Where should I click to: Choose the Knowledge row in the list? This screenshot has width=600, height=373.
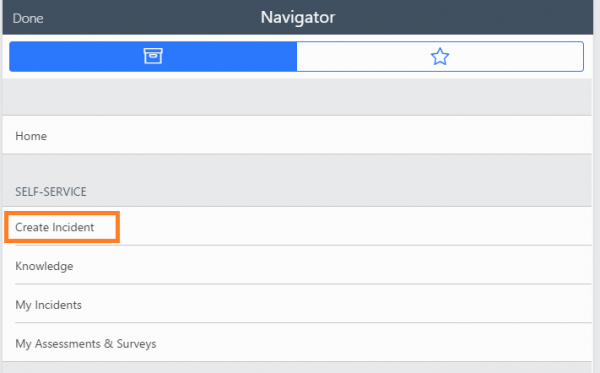(x=297, y=265)
